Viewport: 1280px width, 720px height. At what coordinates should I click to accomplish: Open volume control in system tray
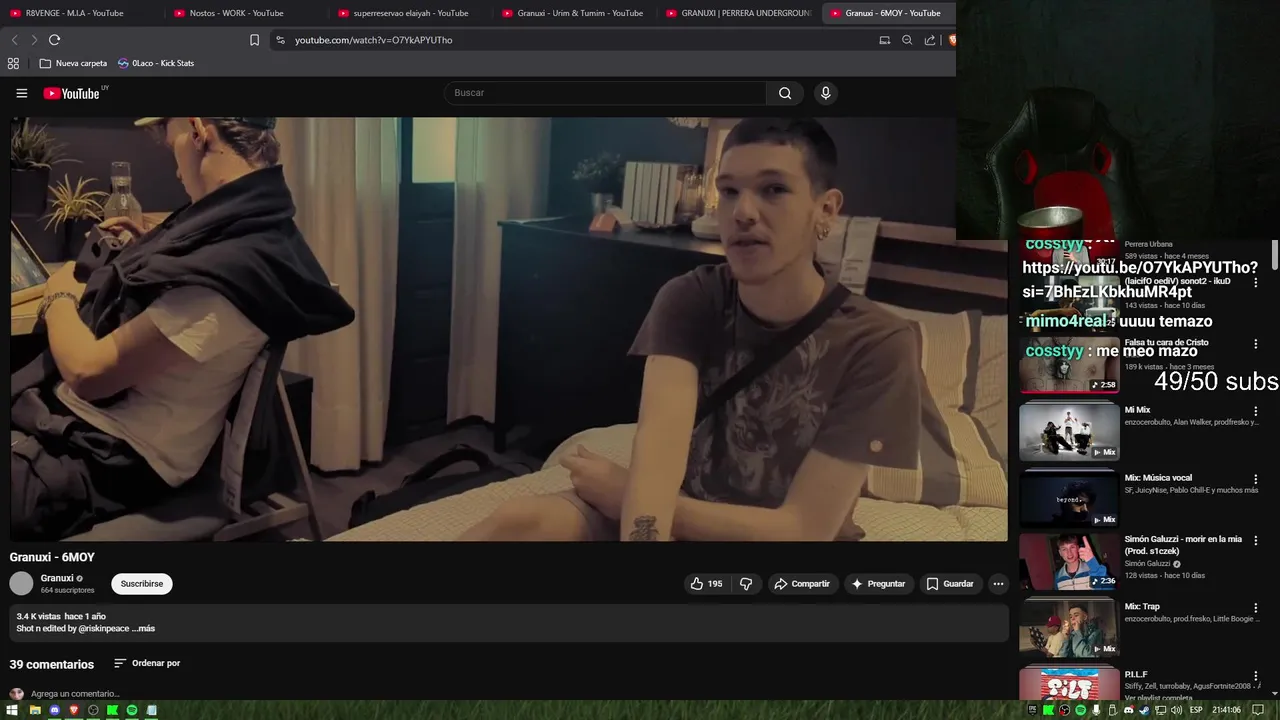tap(1177, 710)
